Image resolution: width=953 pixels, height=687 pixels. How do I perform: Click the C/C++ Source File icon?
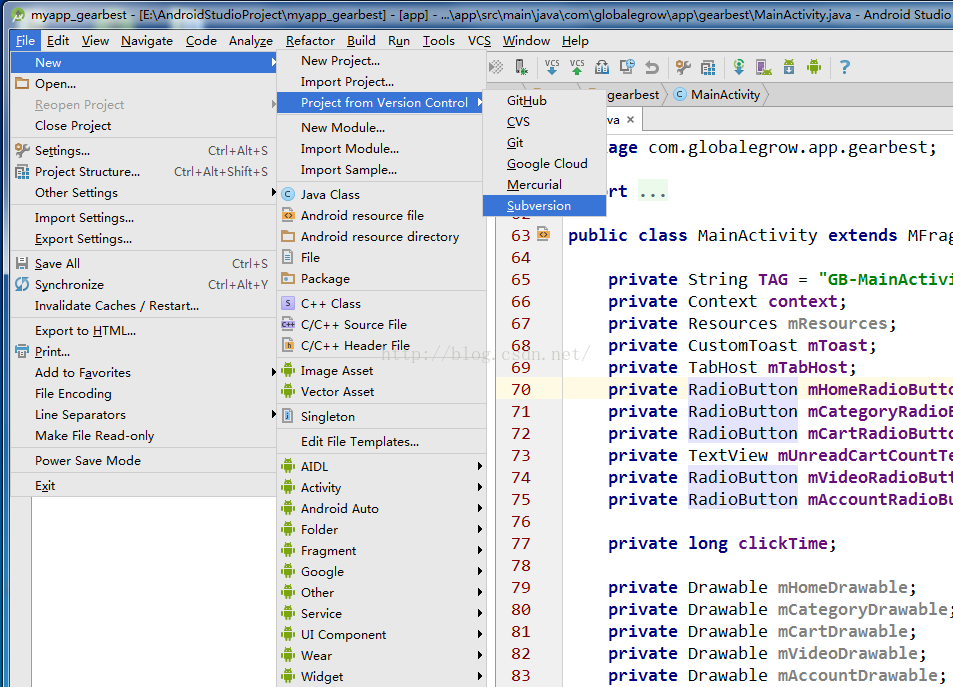point(288,324)
